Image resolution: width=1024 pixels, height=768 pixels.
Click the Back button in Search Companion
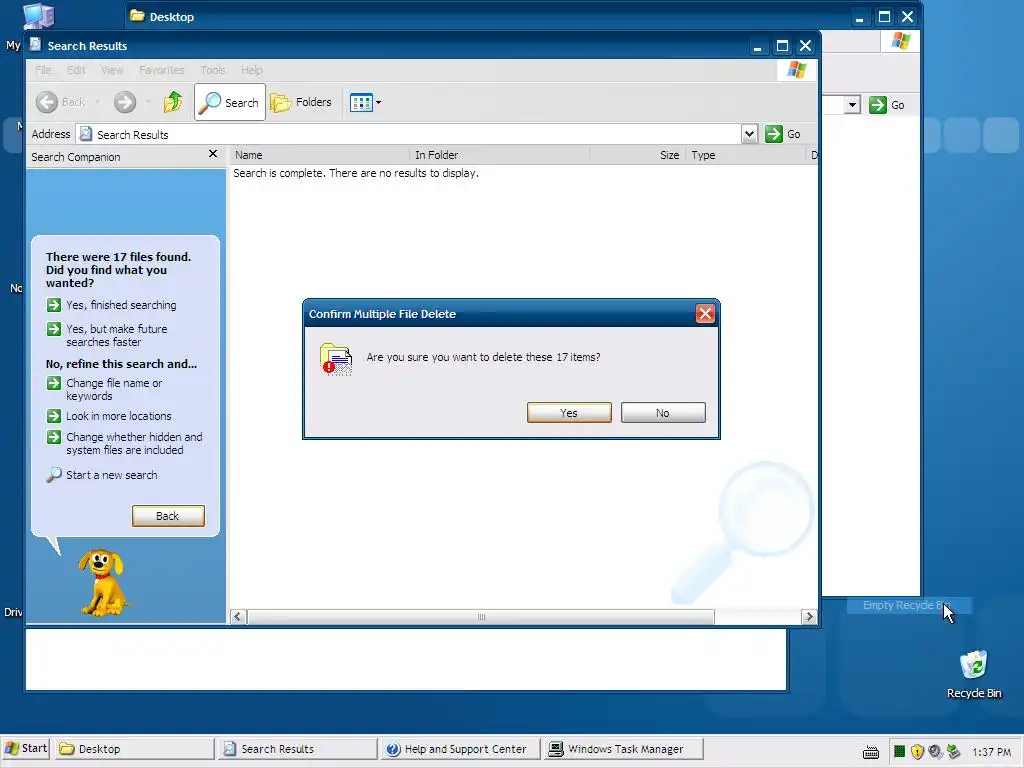point(168,516)
